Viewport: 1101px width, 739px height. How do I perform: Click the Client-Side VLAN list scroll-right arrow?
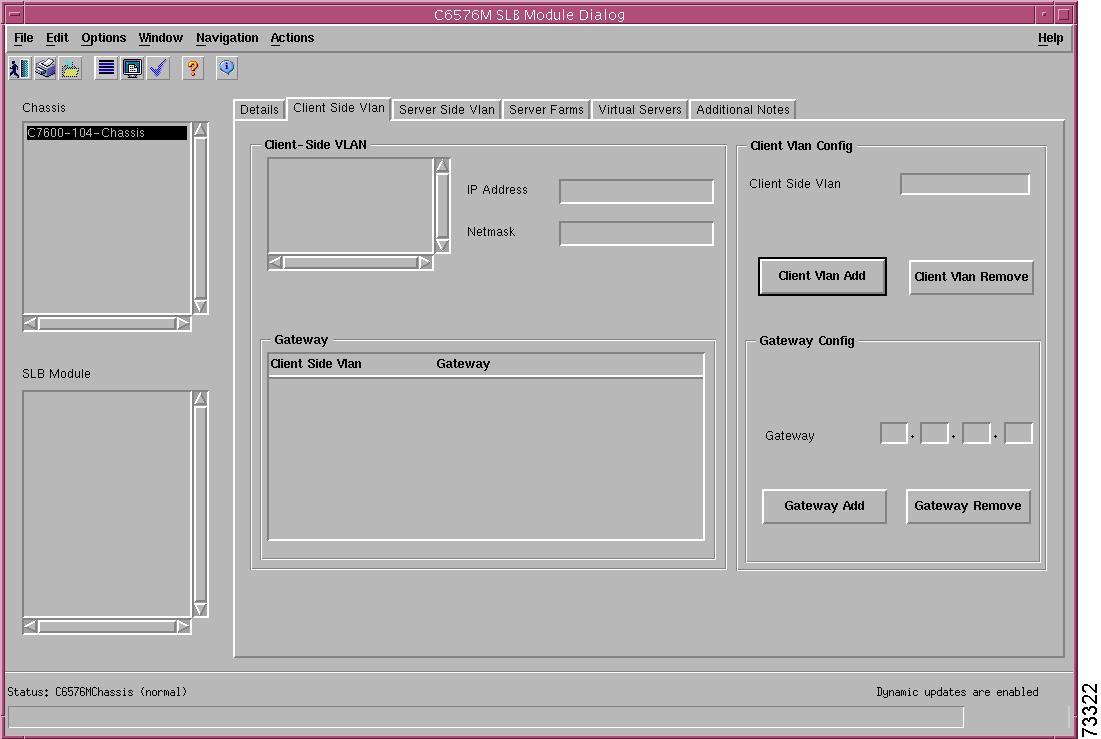click(425, 262)
